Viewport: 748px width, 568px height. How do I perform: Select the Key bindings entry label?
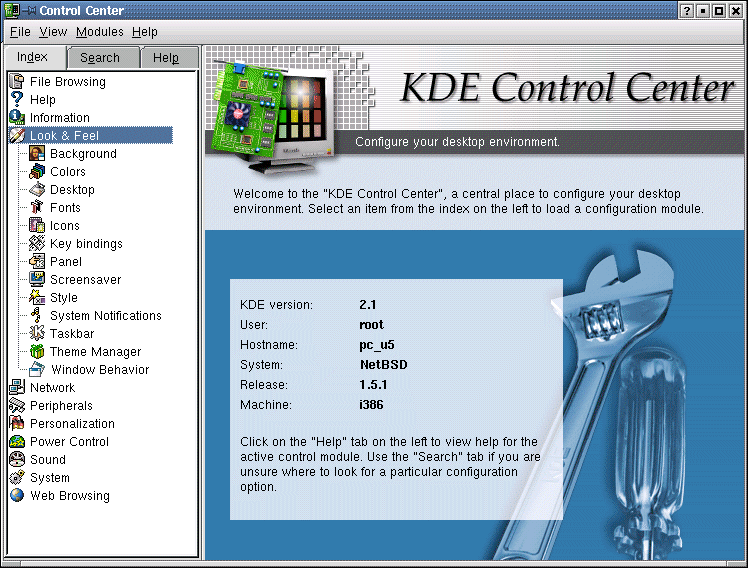[x=86, y=243]
